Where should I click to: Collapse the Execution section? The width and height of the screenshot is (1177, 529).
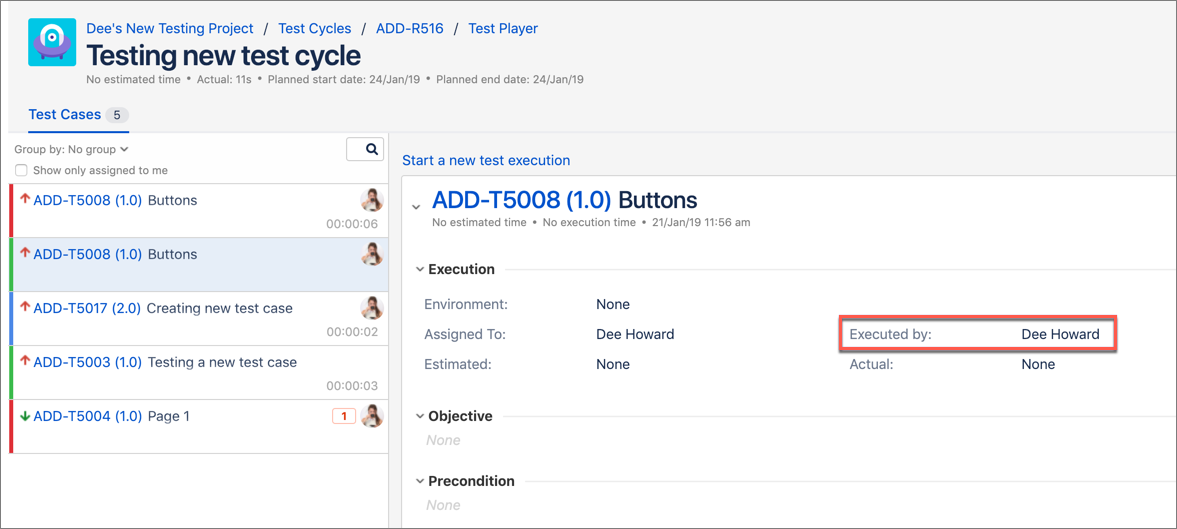pyautogui.click(x=420, y=269)
